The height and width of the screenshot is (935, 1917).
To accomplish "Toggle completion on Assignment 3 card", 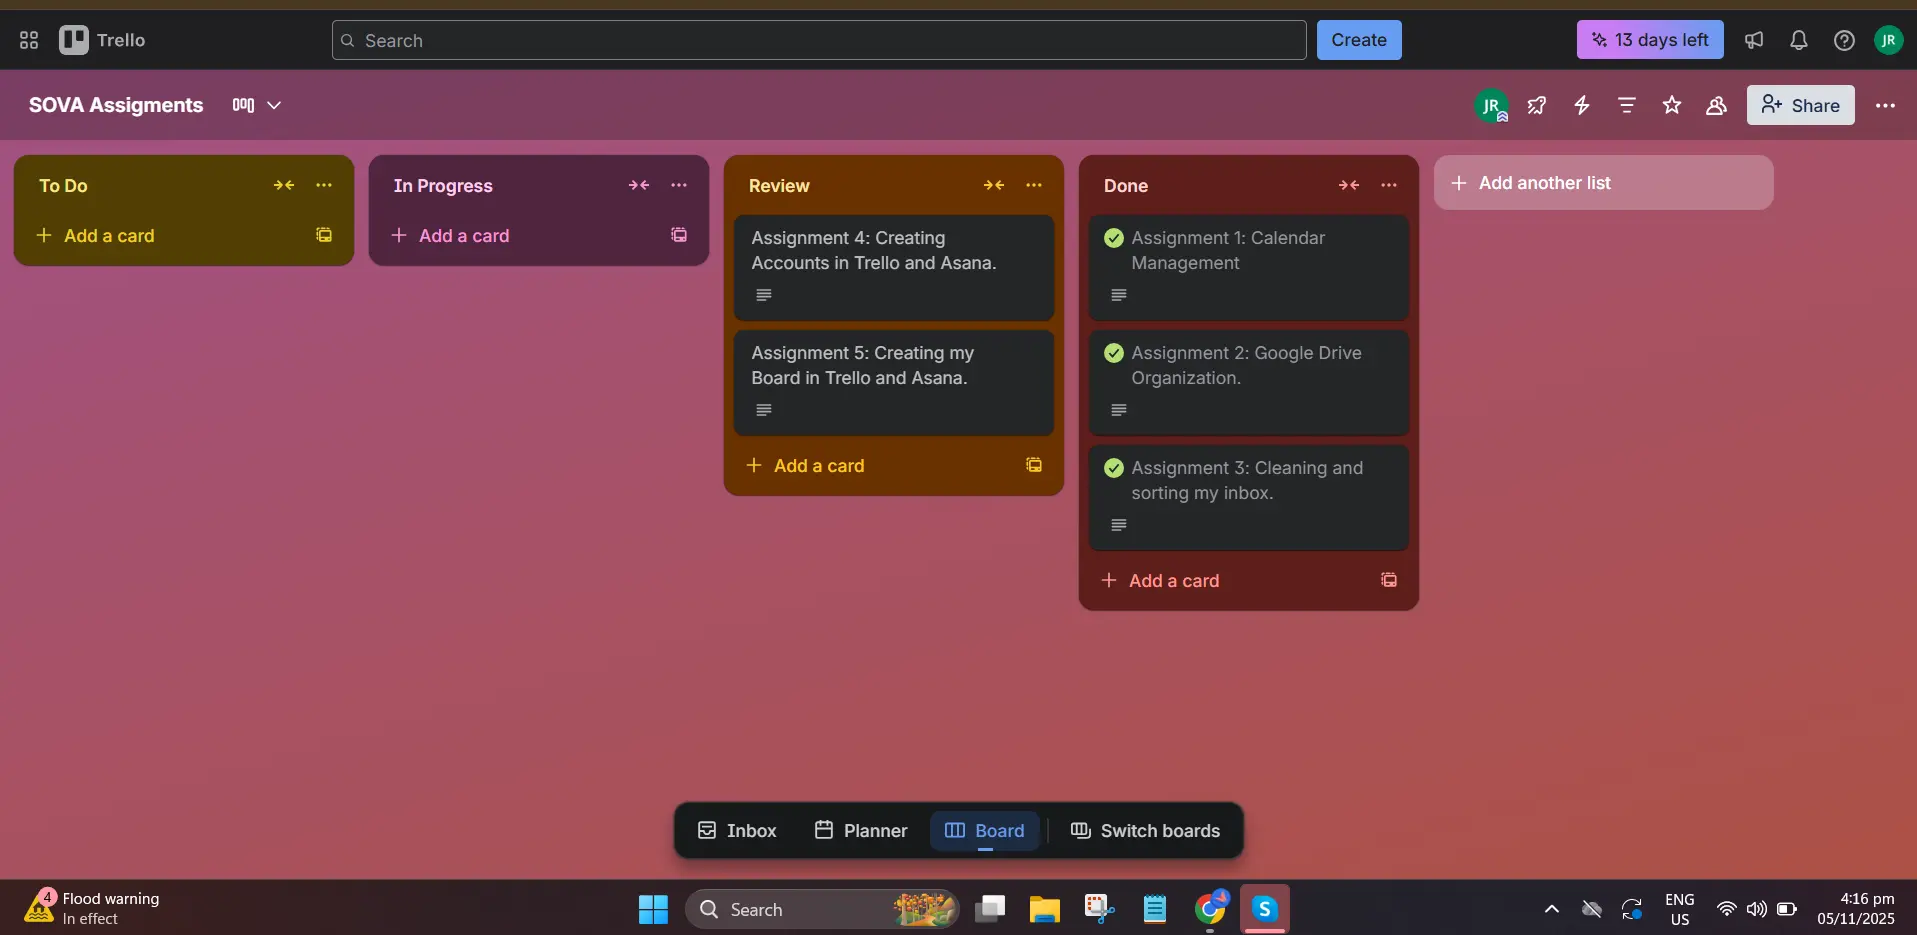I will pos(1114,468).
